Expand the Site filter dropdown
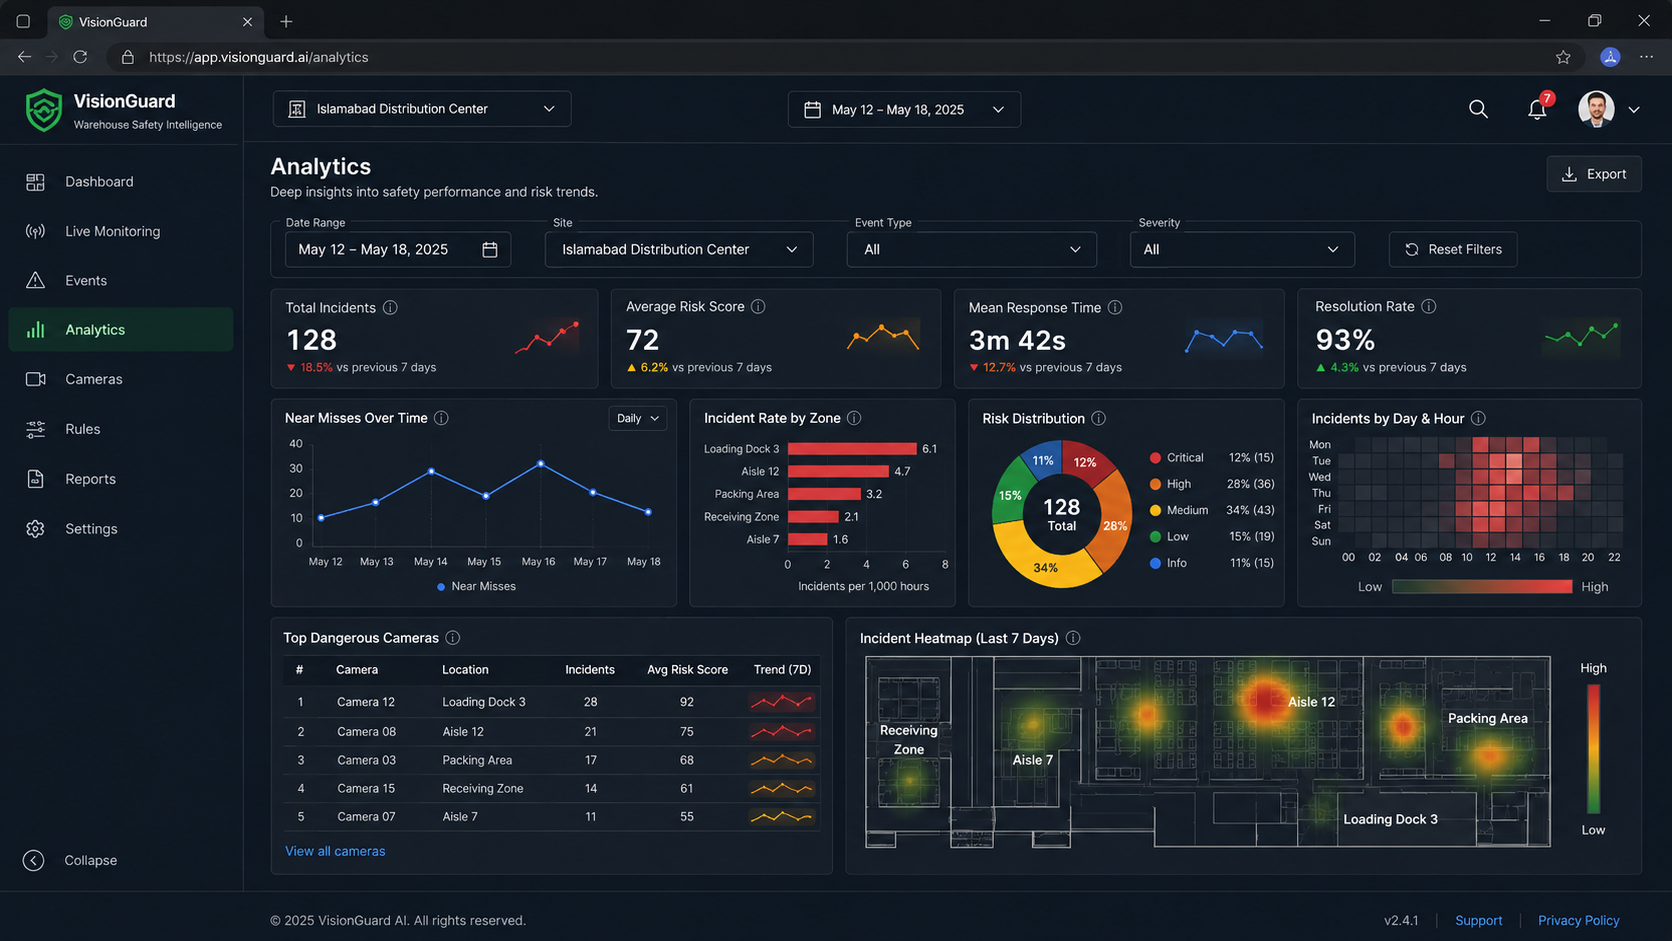1672x941 pixels. click(x=679, y=249)
